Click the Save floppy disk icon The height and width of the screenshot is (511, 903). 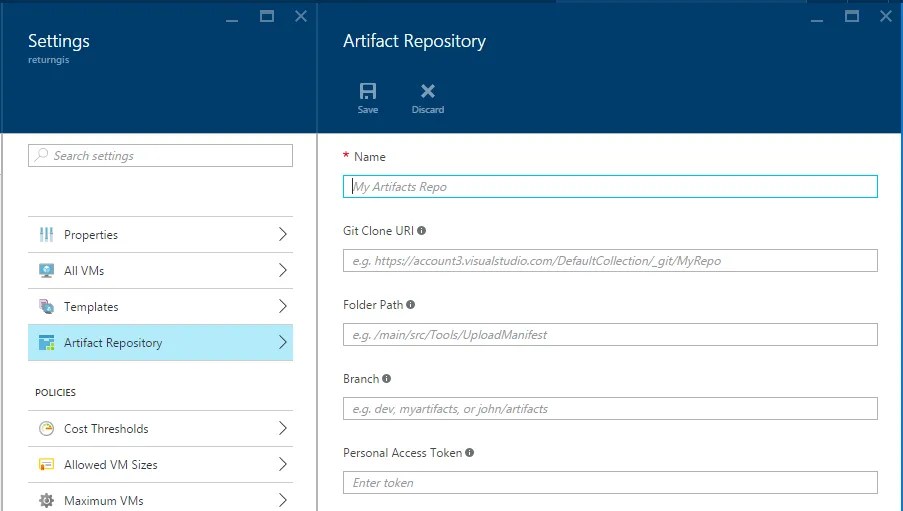click(x=367, y=91)
